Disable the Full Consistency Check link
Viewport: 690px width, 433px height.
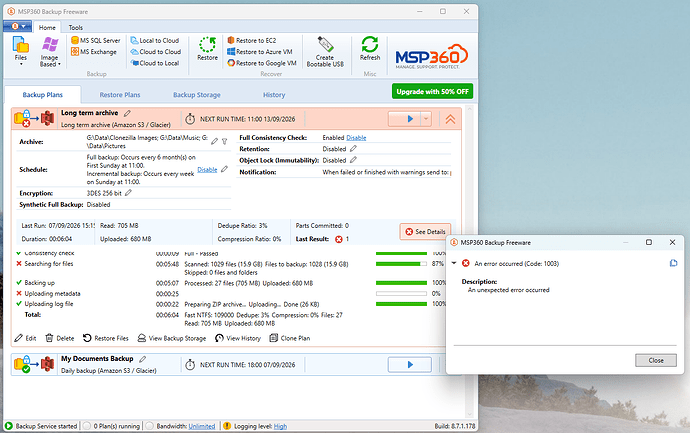click(356, 138)
